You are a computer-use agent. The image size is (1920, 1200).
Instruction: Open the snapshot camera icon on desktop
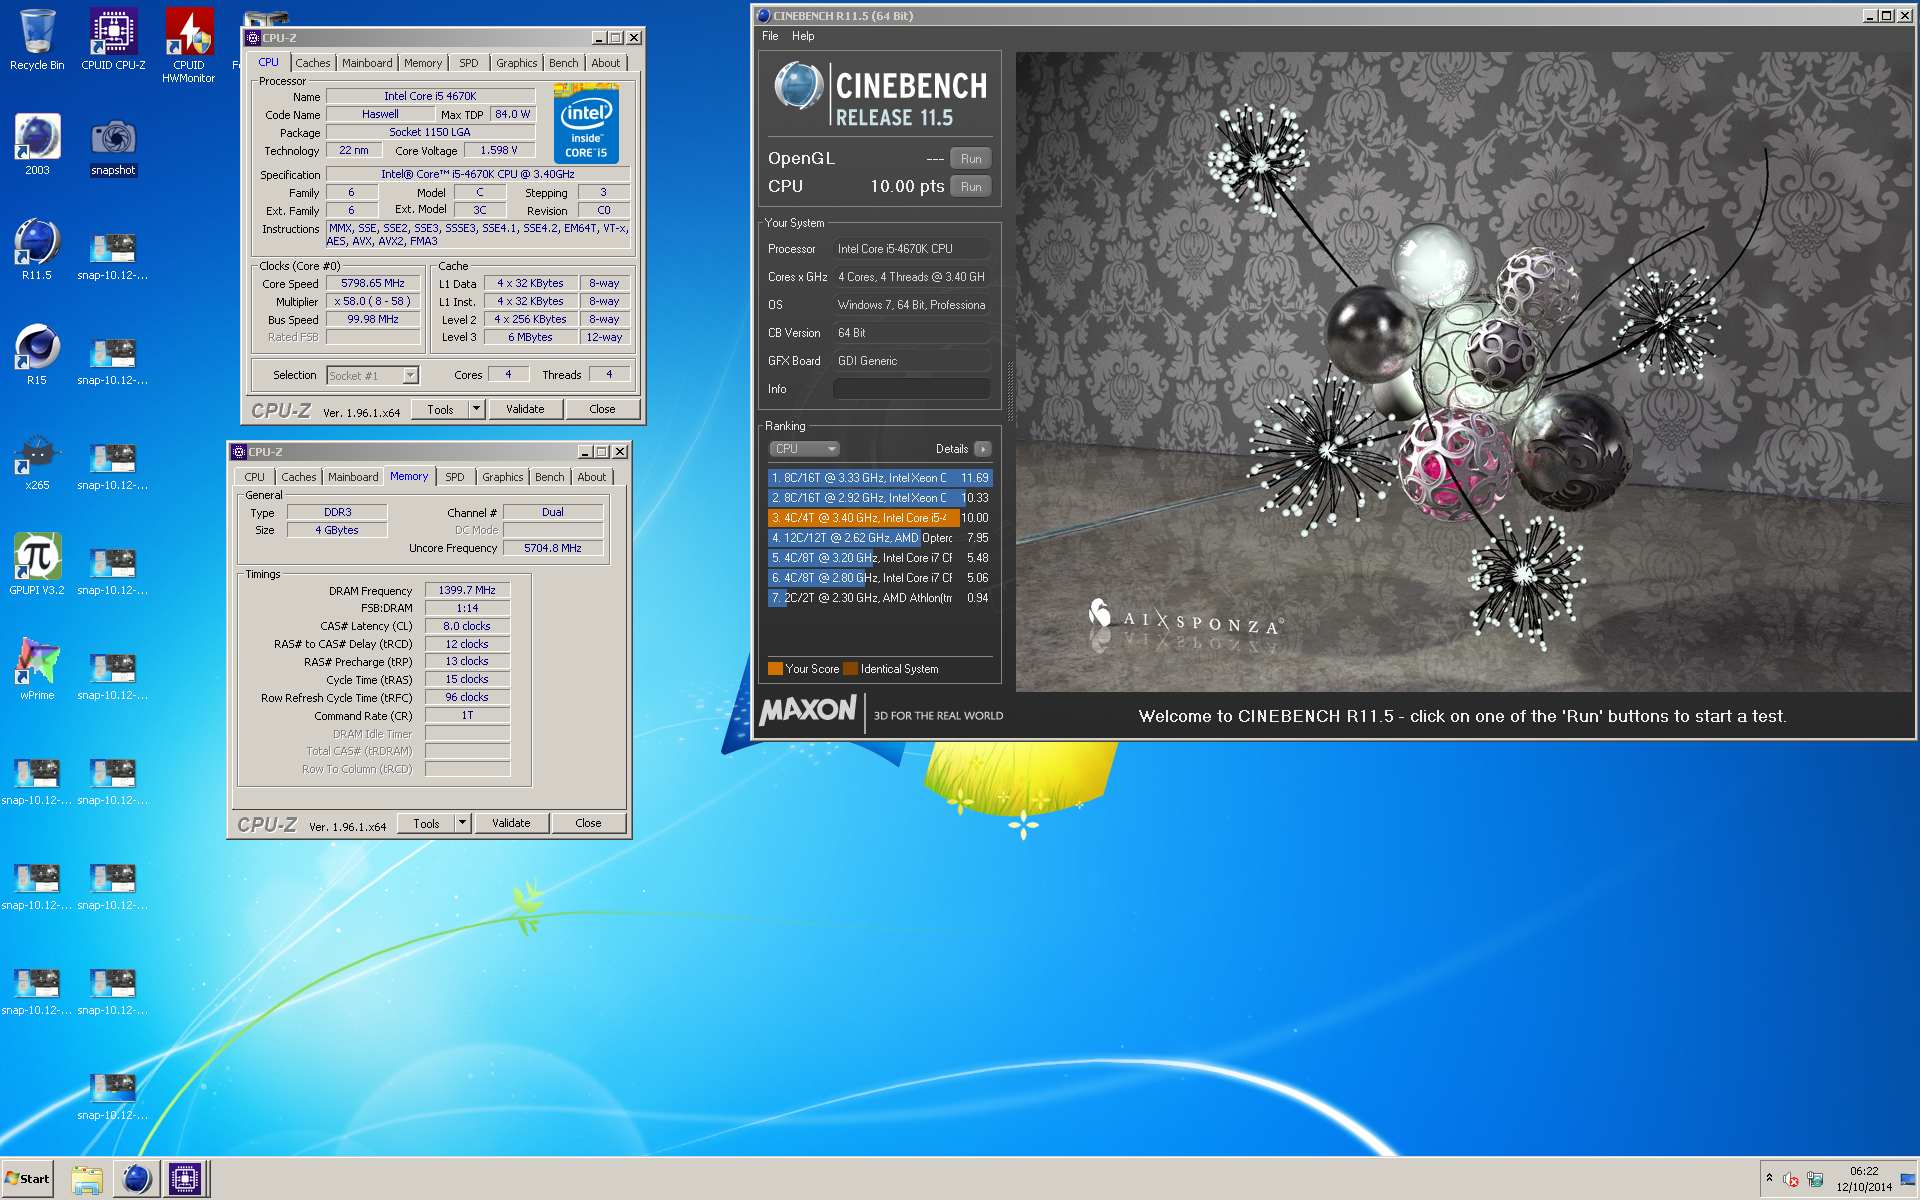(113, 145)
